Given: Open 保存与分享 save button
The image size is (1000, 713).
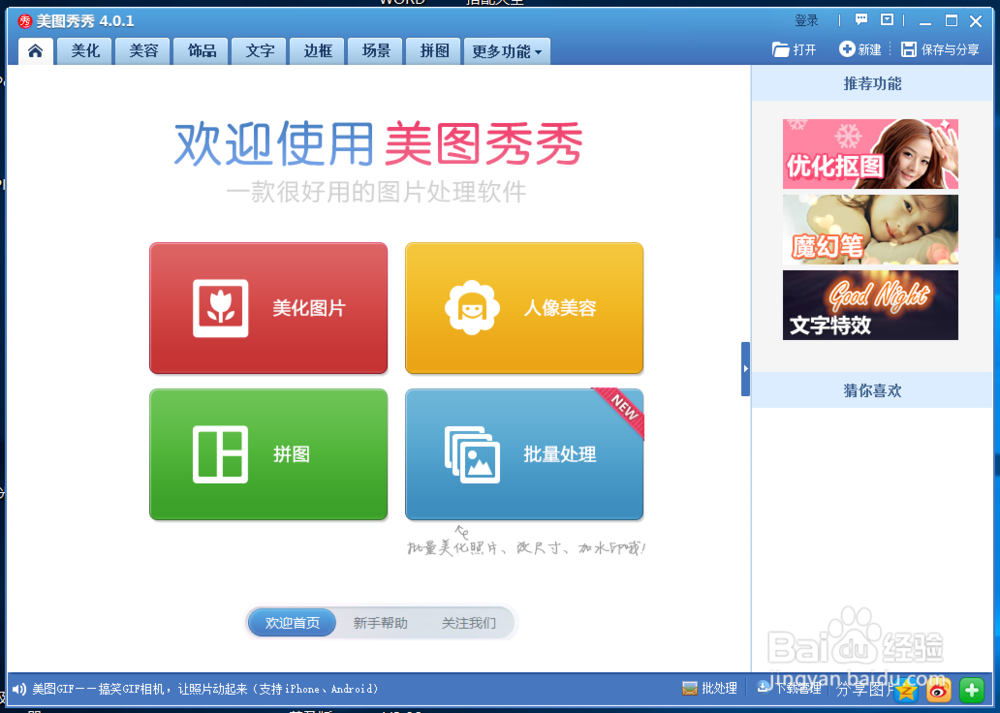Looking at the screenshot, I should [x=940, y=50].
